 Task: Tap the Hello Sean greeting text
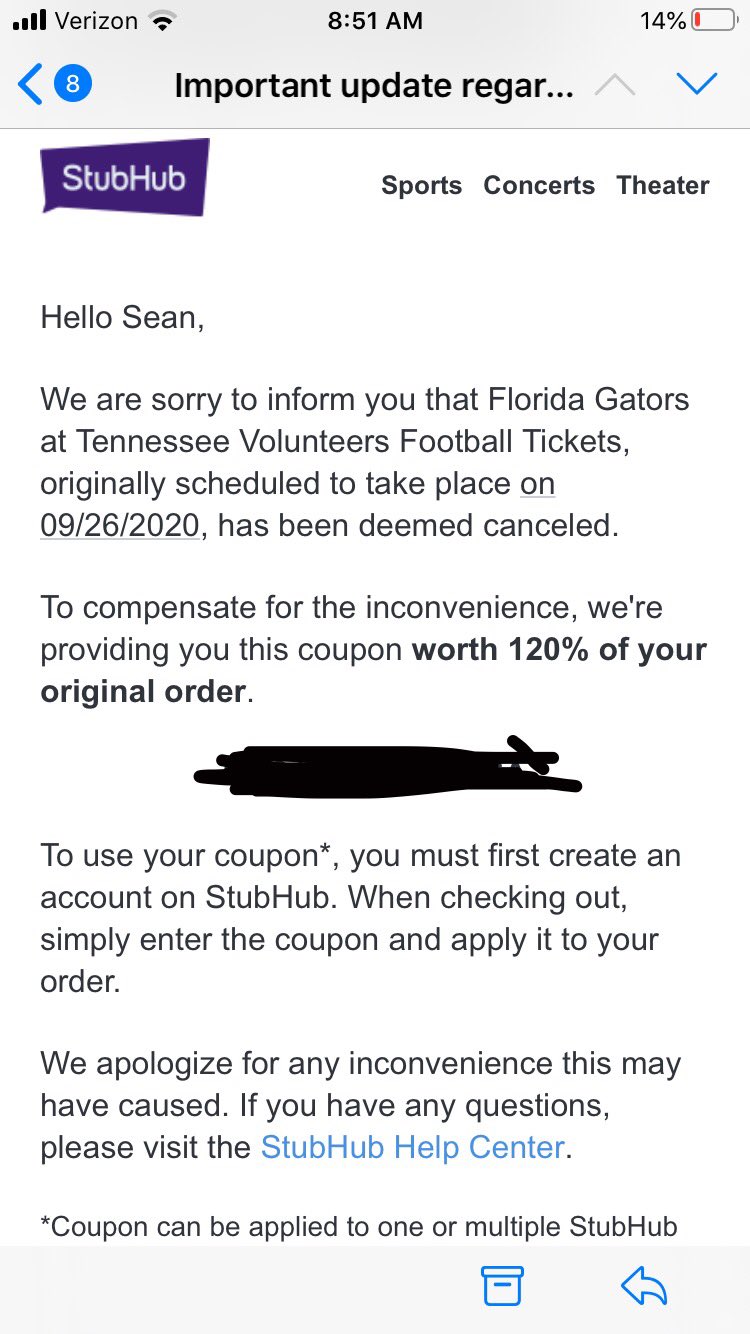click(122, 317)
